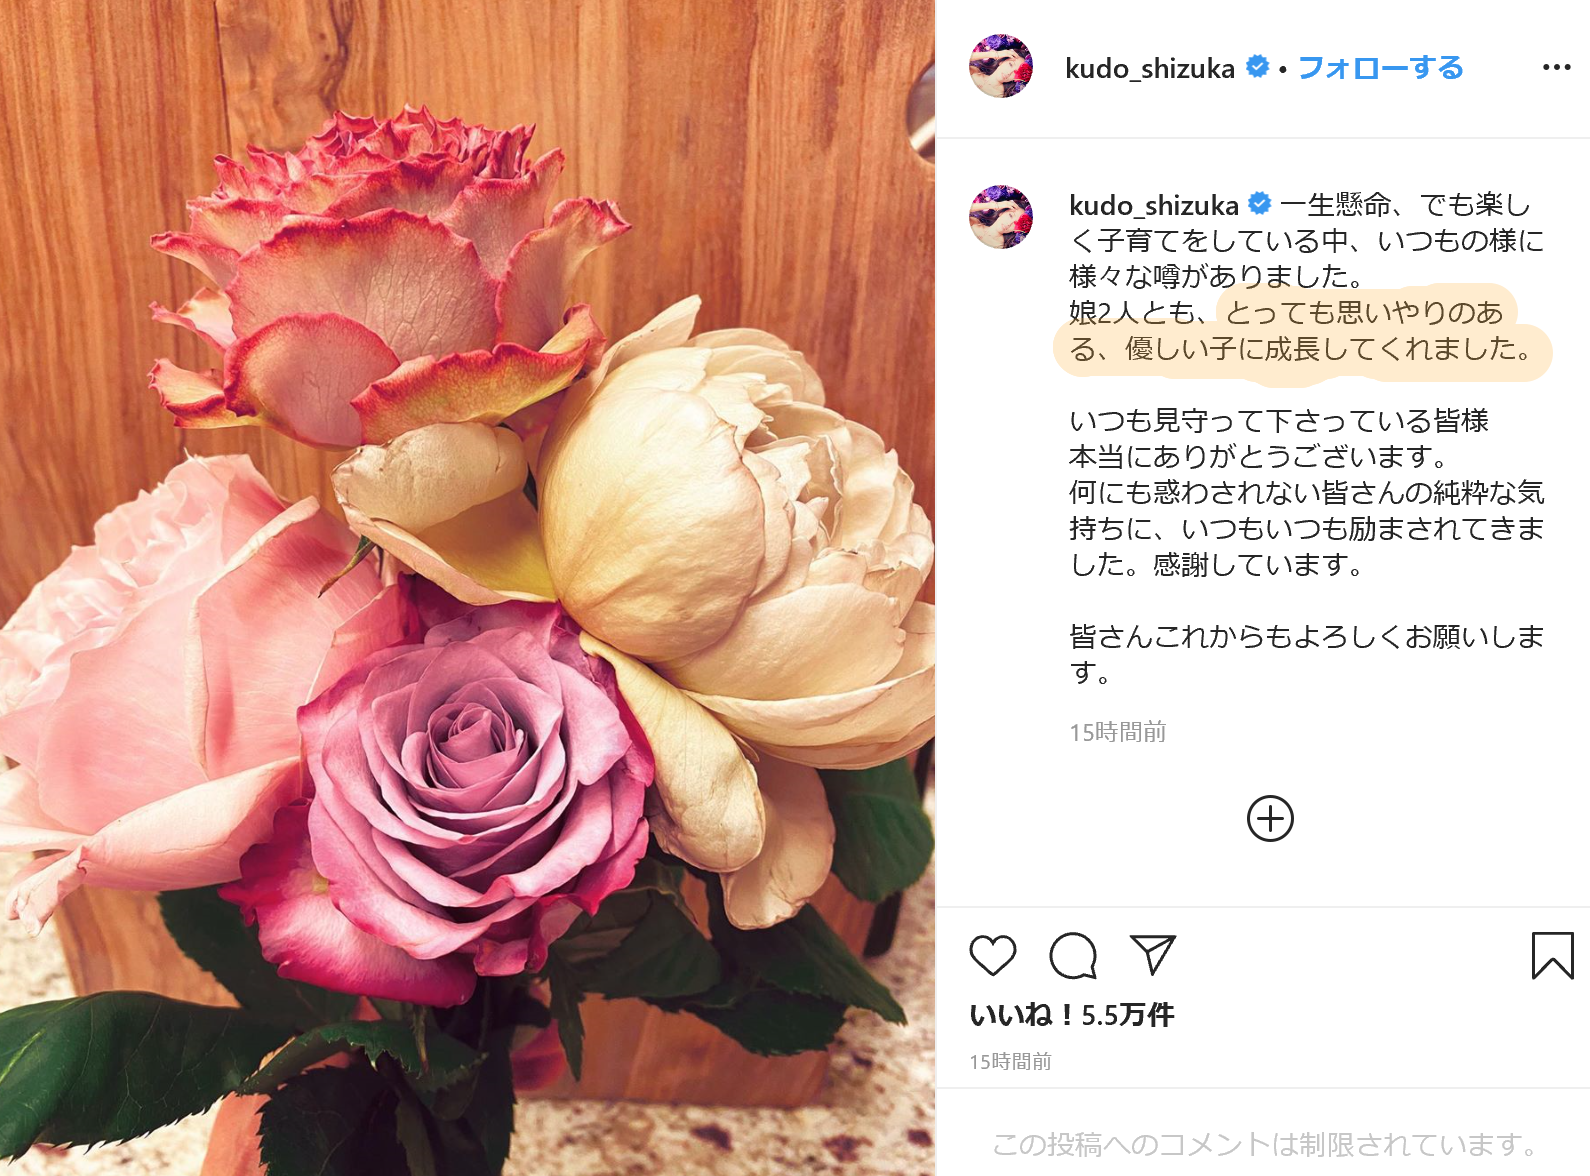Click the header profile avatar of kudo_shizuka
Screen dimensions: 1590x1176
point(1001,66)
